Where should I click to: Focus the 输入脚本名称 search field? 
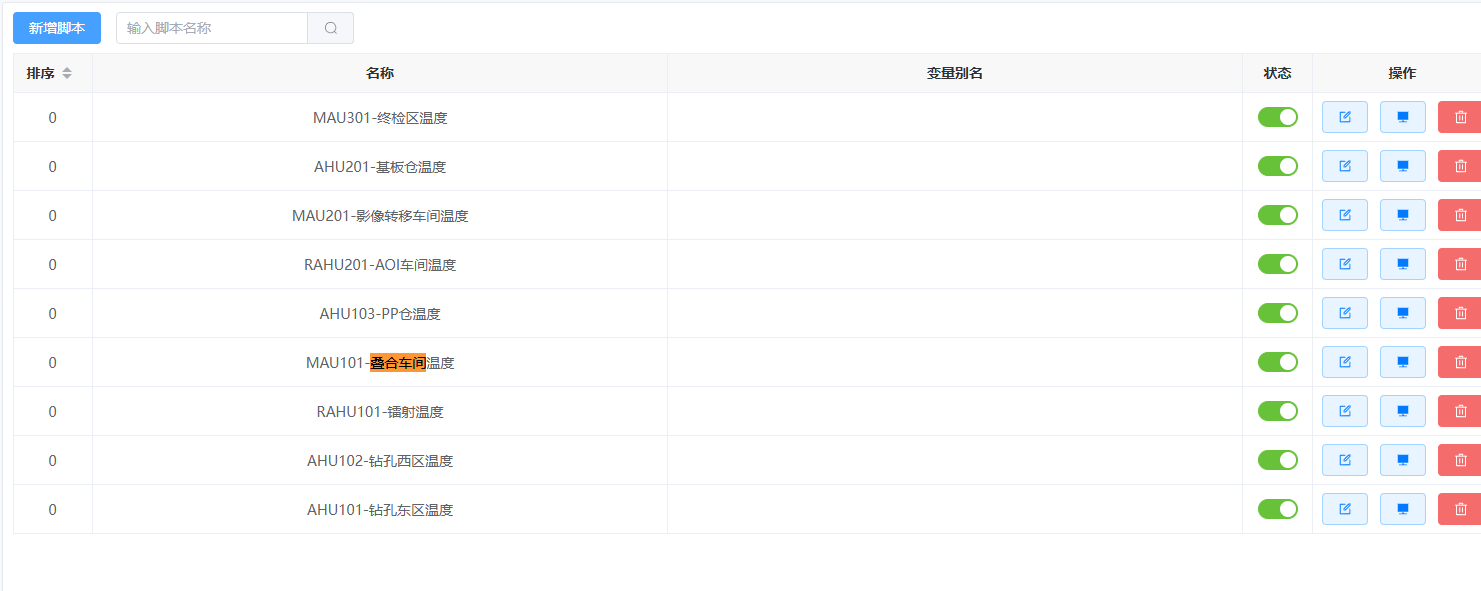(x=212, y=28)
